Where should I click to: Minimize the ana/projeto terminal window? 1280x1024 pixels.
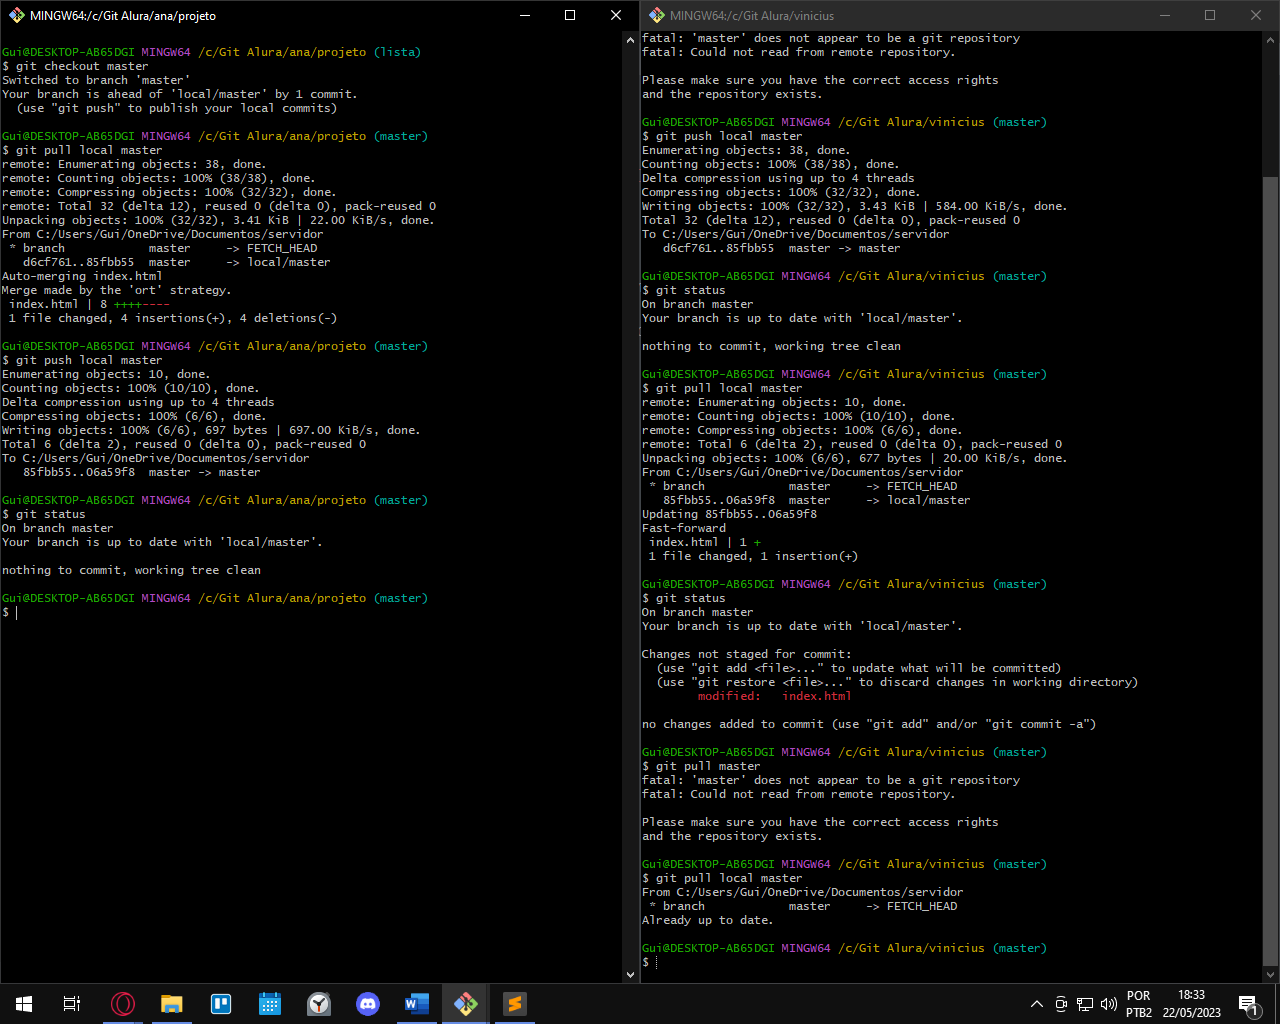coord(525,15)
